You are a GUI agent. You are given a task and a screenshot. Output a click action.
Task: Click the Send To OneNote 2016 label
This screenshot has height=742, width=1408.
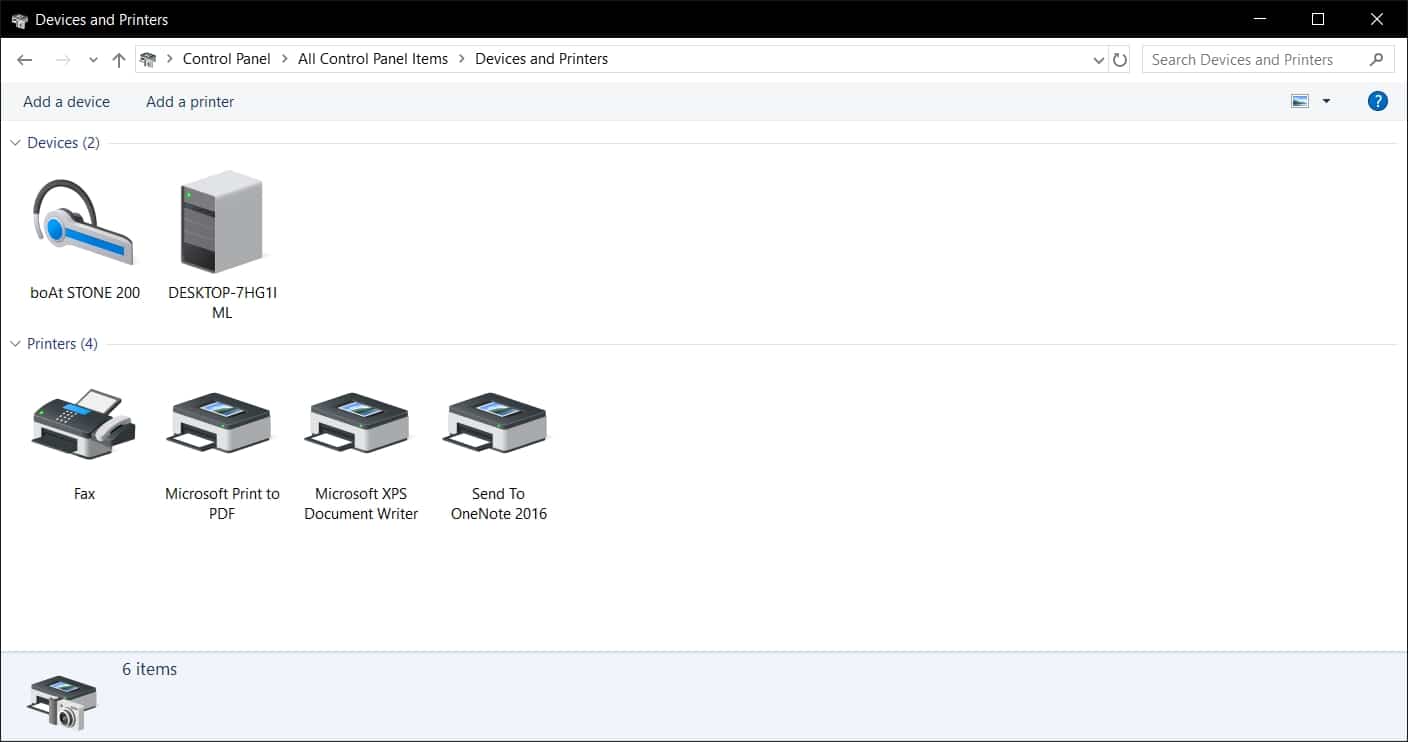point(499,504)
